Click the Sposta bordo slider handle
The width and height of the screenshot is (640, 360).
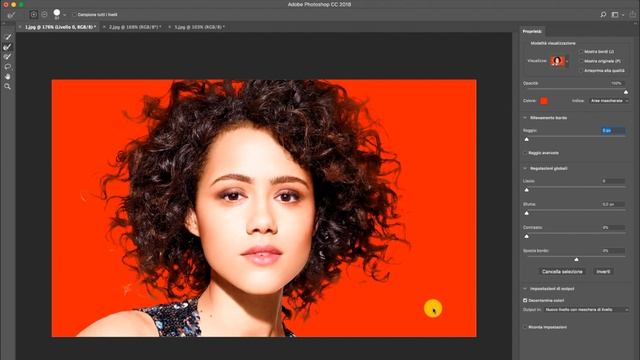(576, 260)
